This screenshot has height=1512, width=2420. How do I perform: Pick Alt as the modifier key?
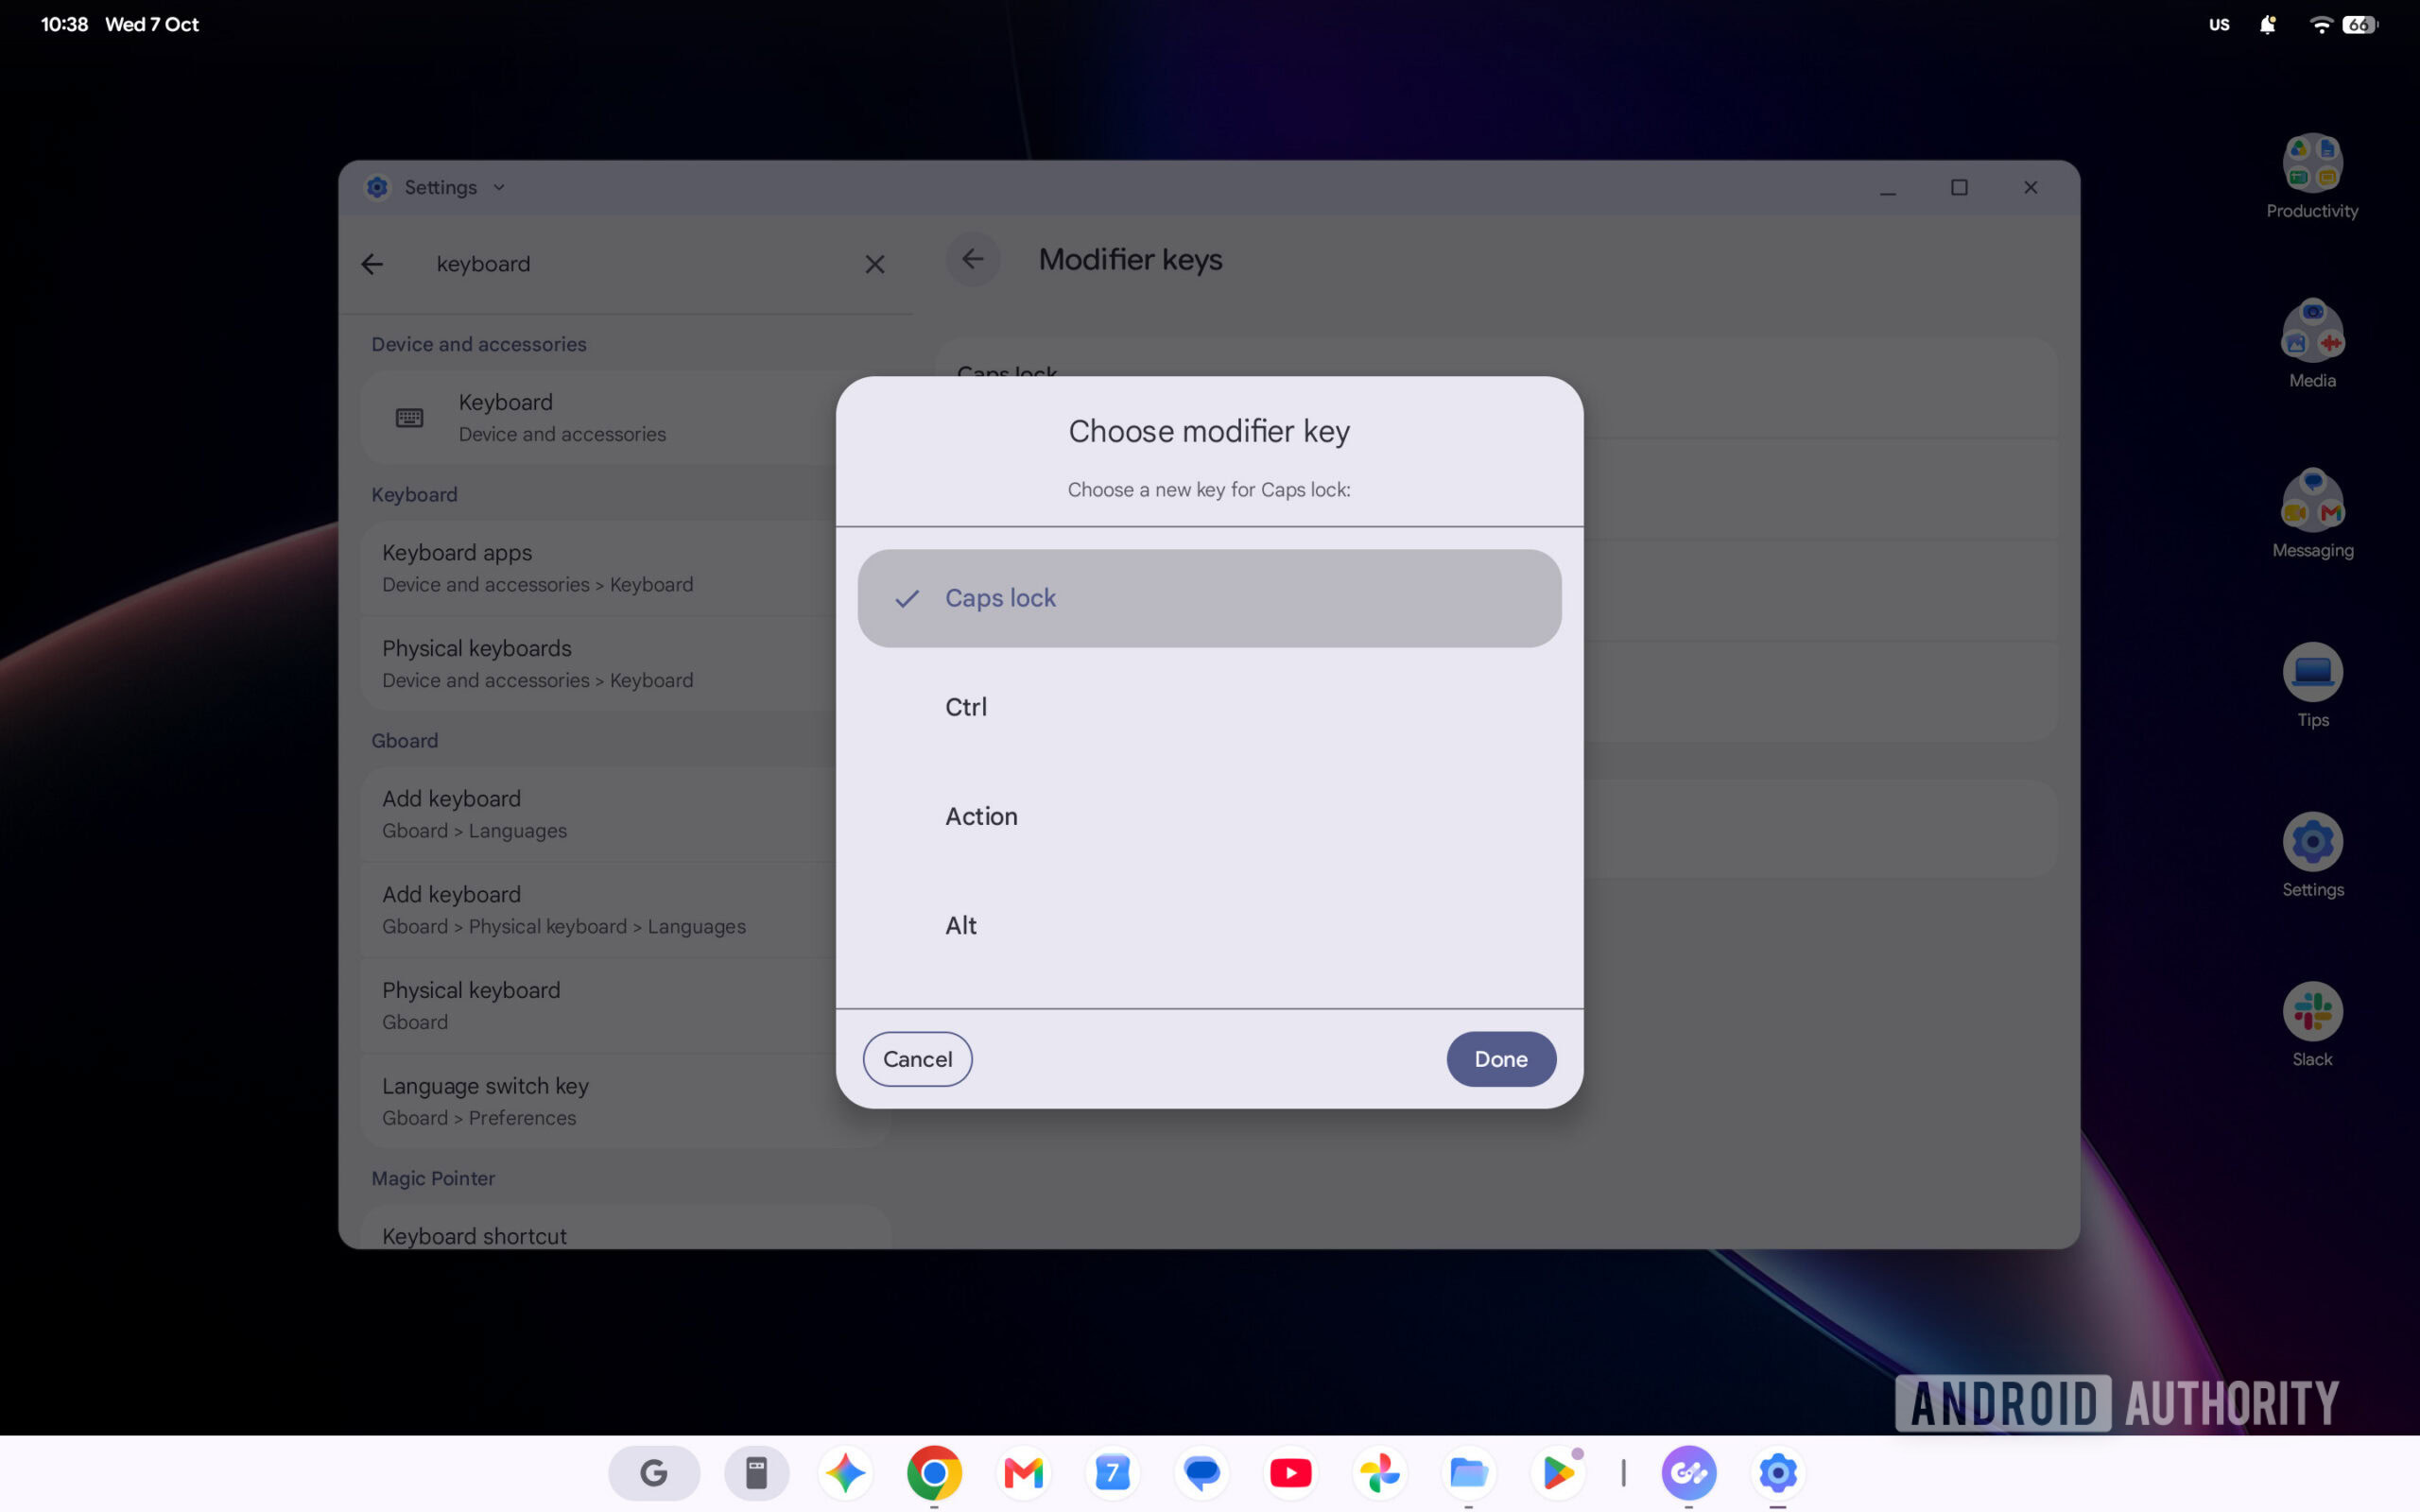(x=1209, y=925)
